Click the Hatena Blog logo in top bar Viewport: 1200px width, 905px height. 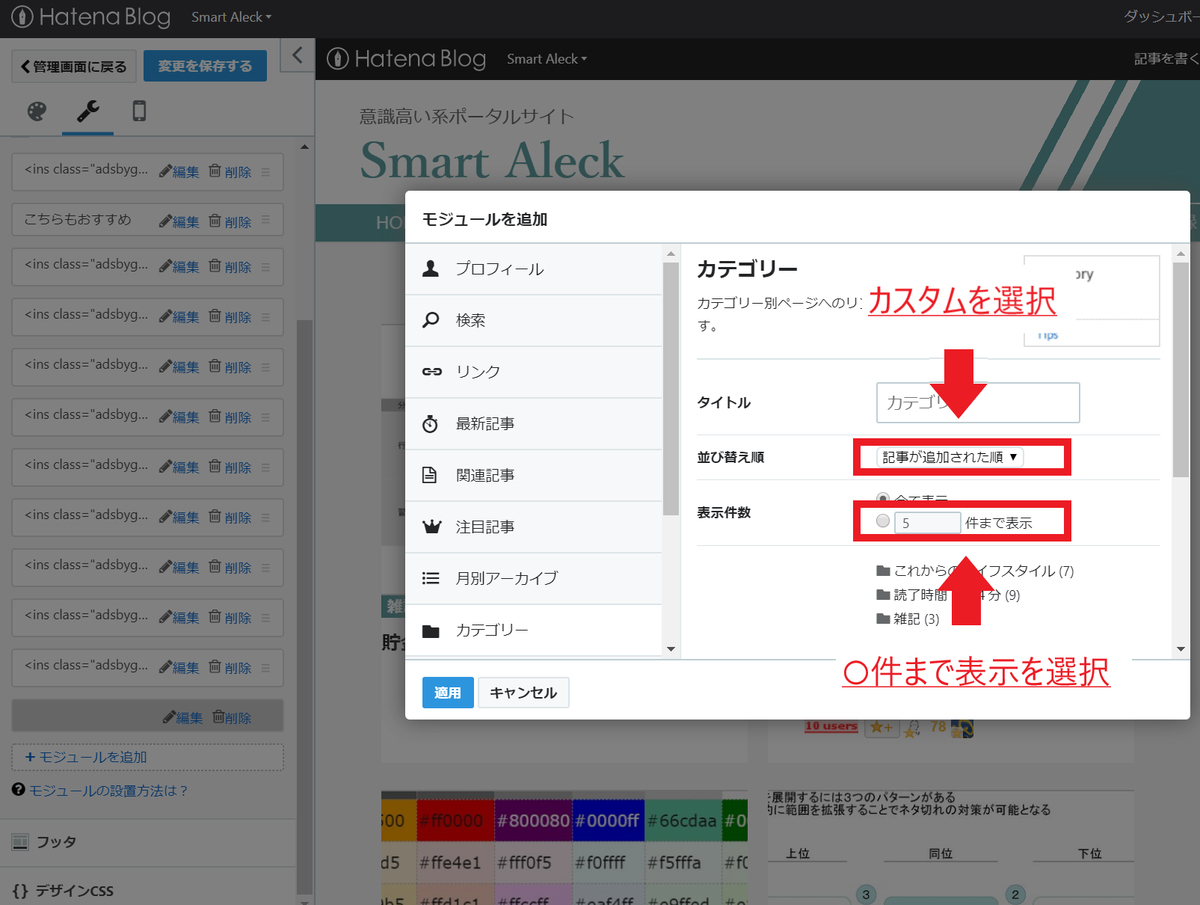pyautogui.click(x=90, y=17)
